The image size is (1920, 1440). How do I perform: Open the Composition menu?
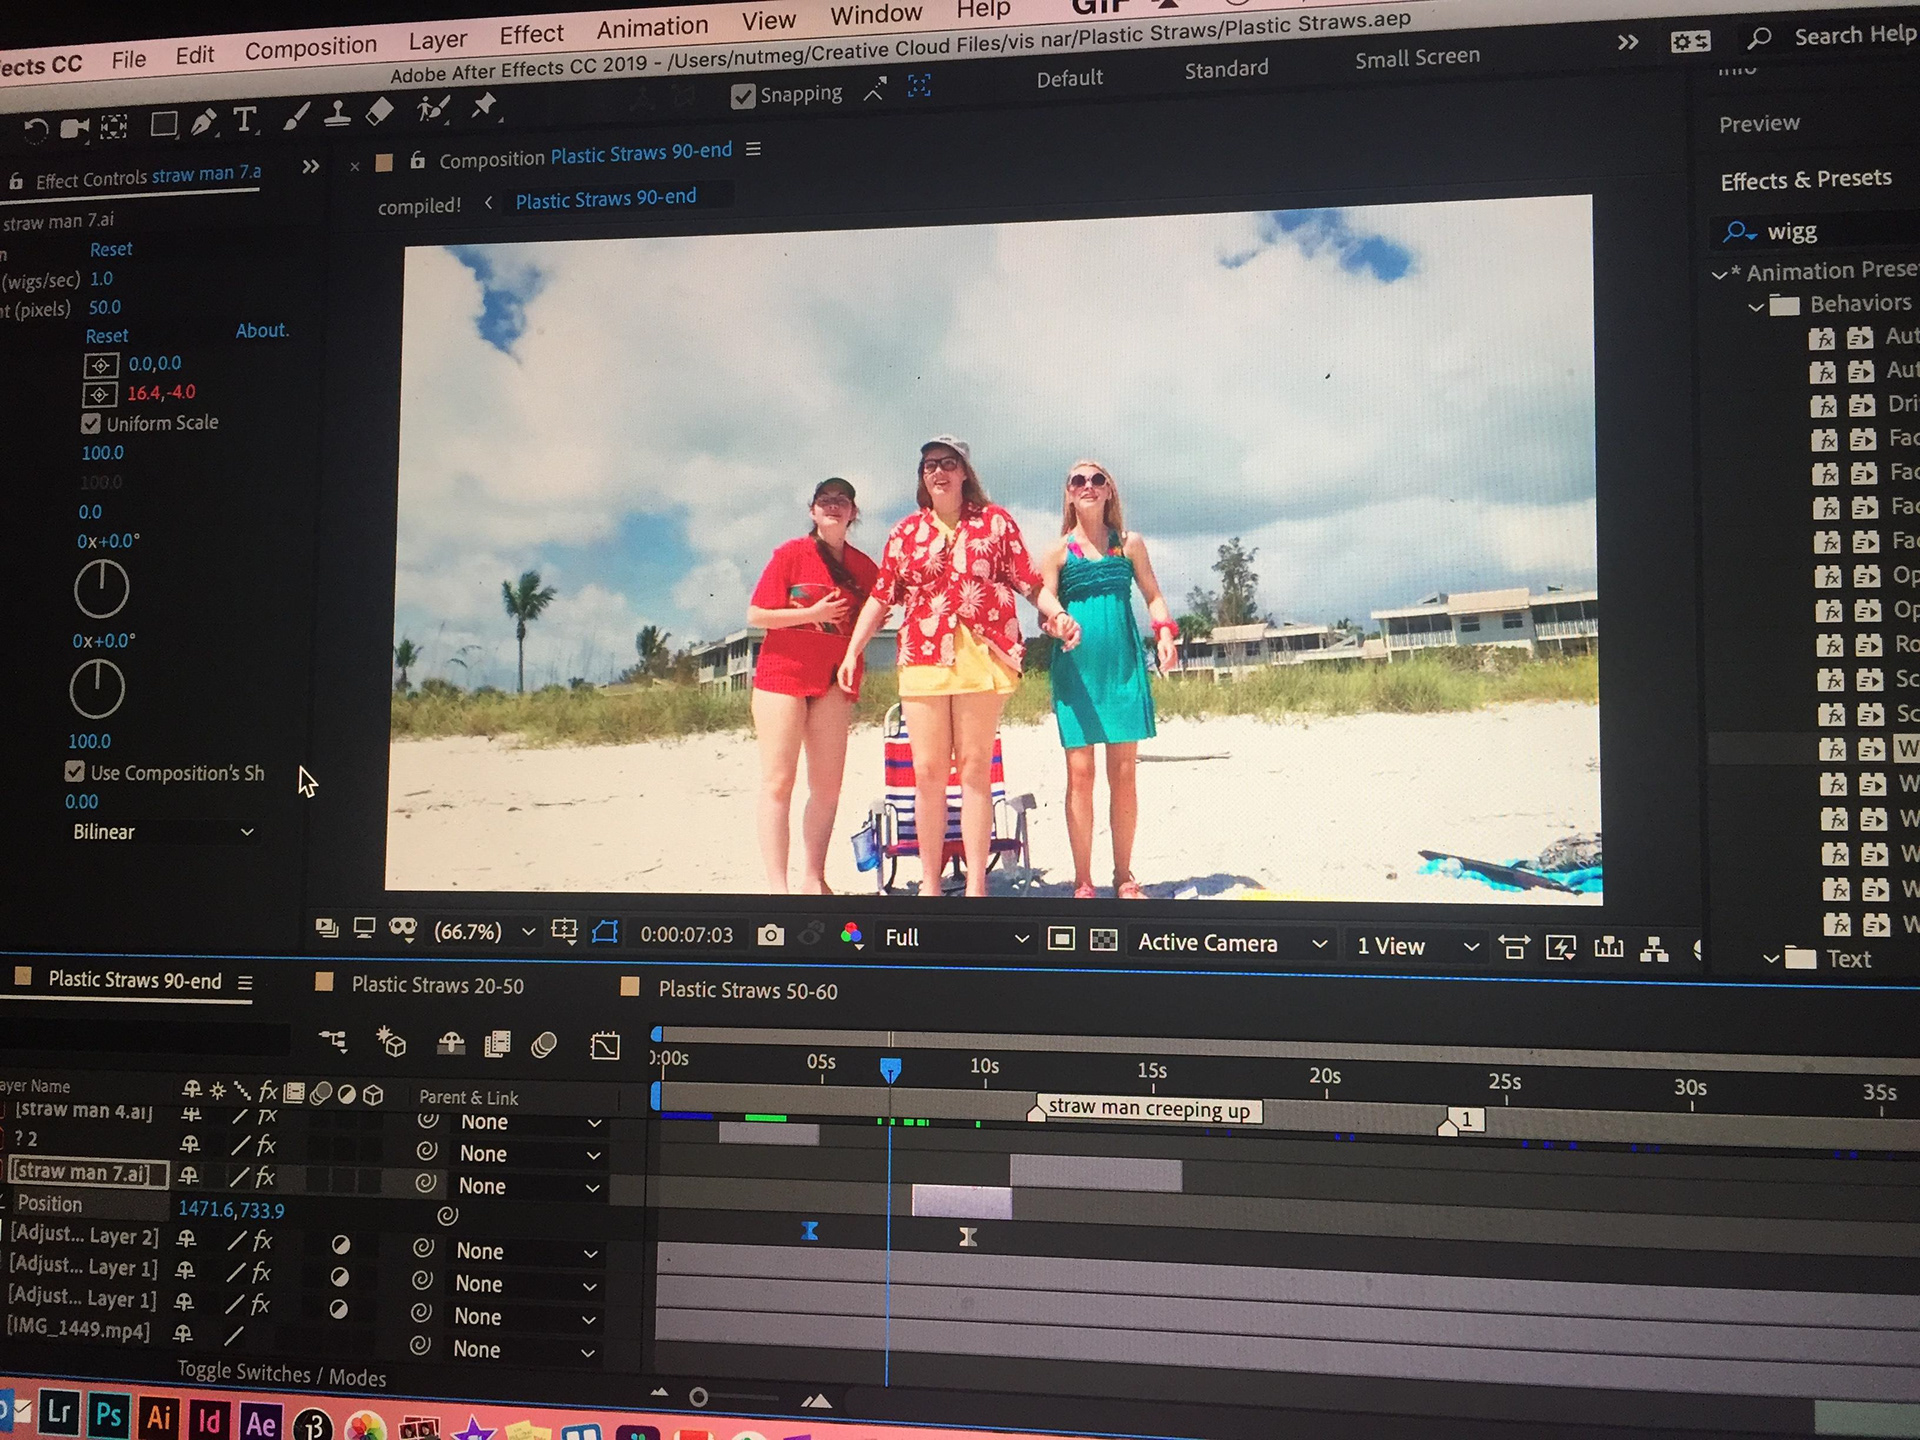pyautogui.click(x=311, y=47)
